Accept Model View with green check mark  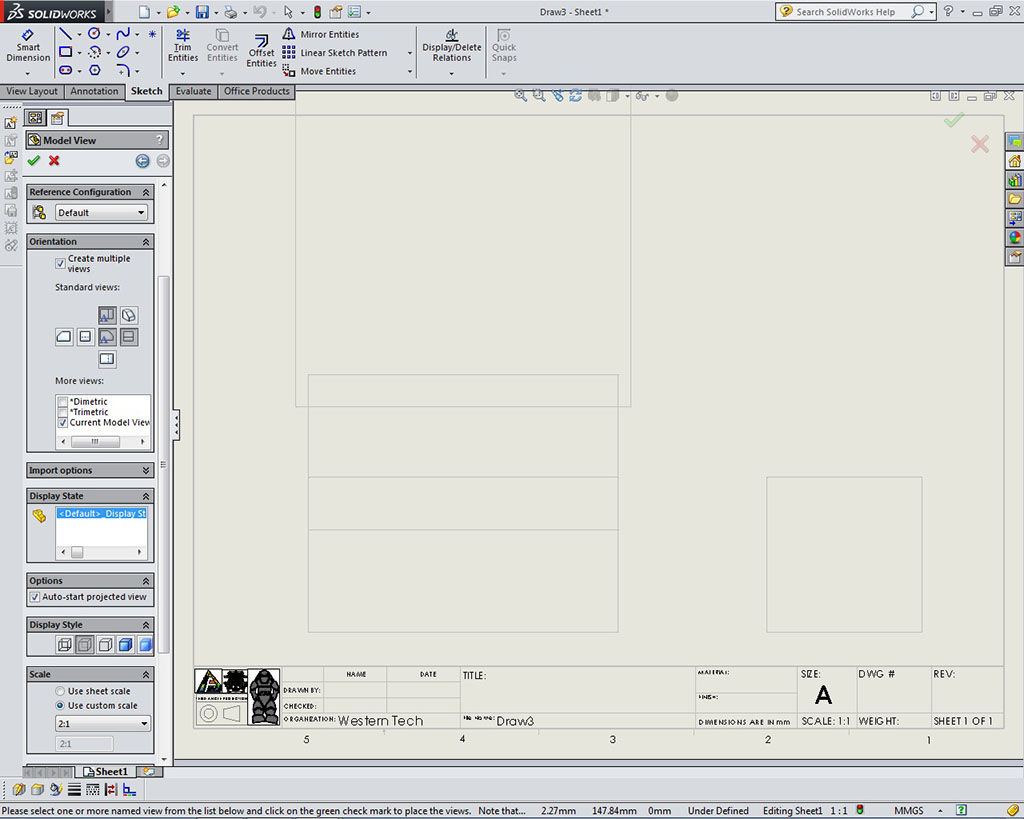click(x=34, y=161)
